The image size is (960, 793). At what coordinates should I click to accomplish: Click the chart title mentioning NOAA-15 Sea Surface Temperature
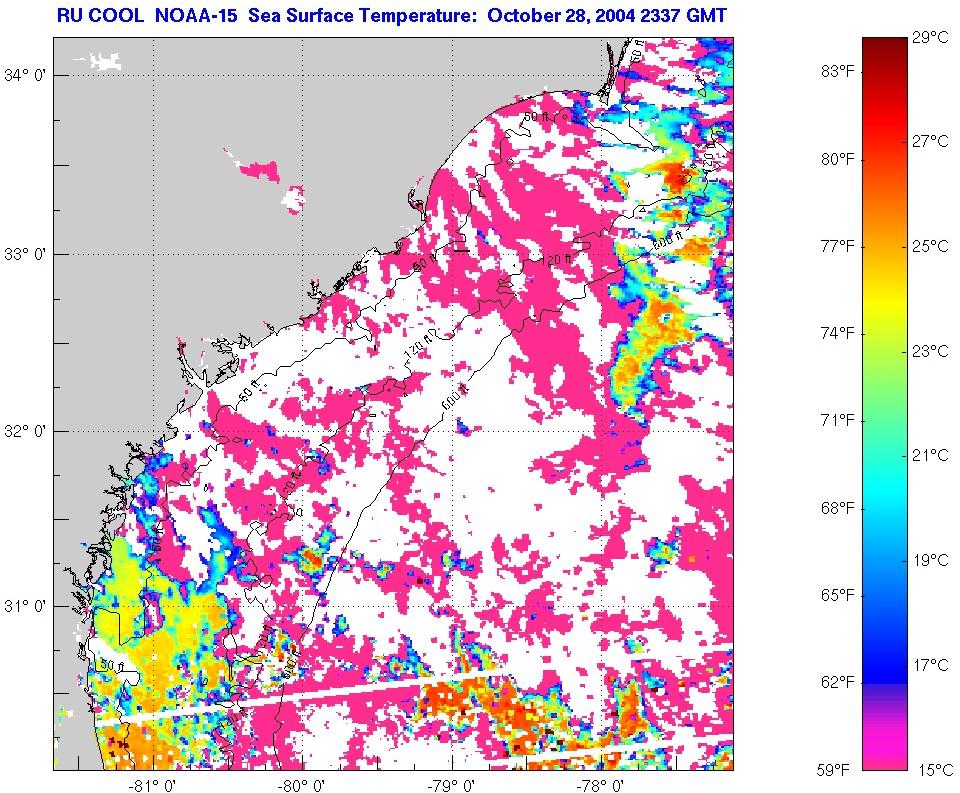(392, 15)
